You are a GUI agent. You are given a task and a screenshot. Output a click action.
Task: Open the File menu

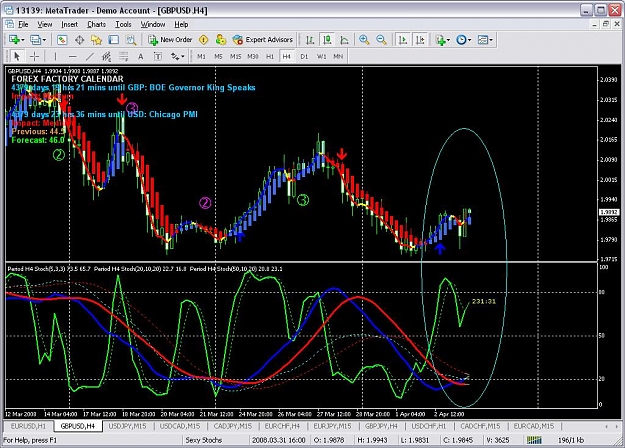coord(23,24)
